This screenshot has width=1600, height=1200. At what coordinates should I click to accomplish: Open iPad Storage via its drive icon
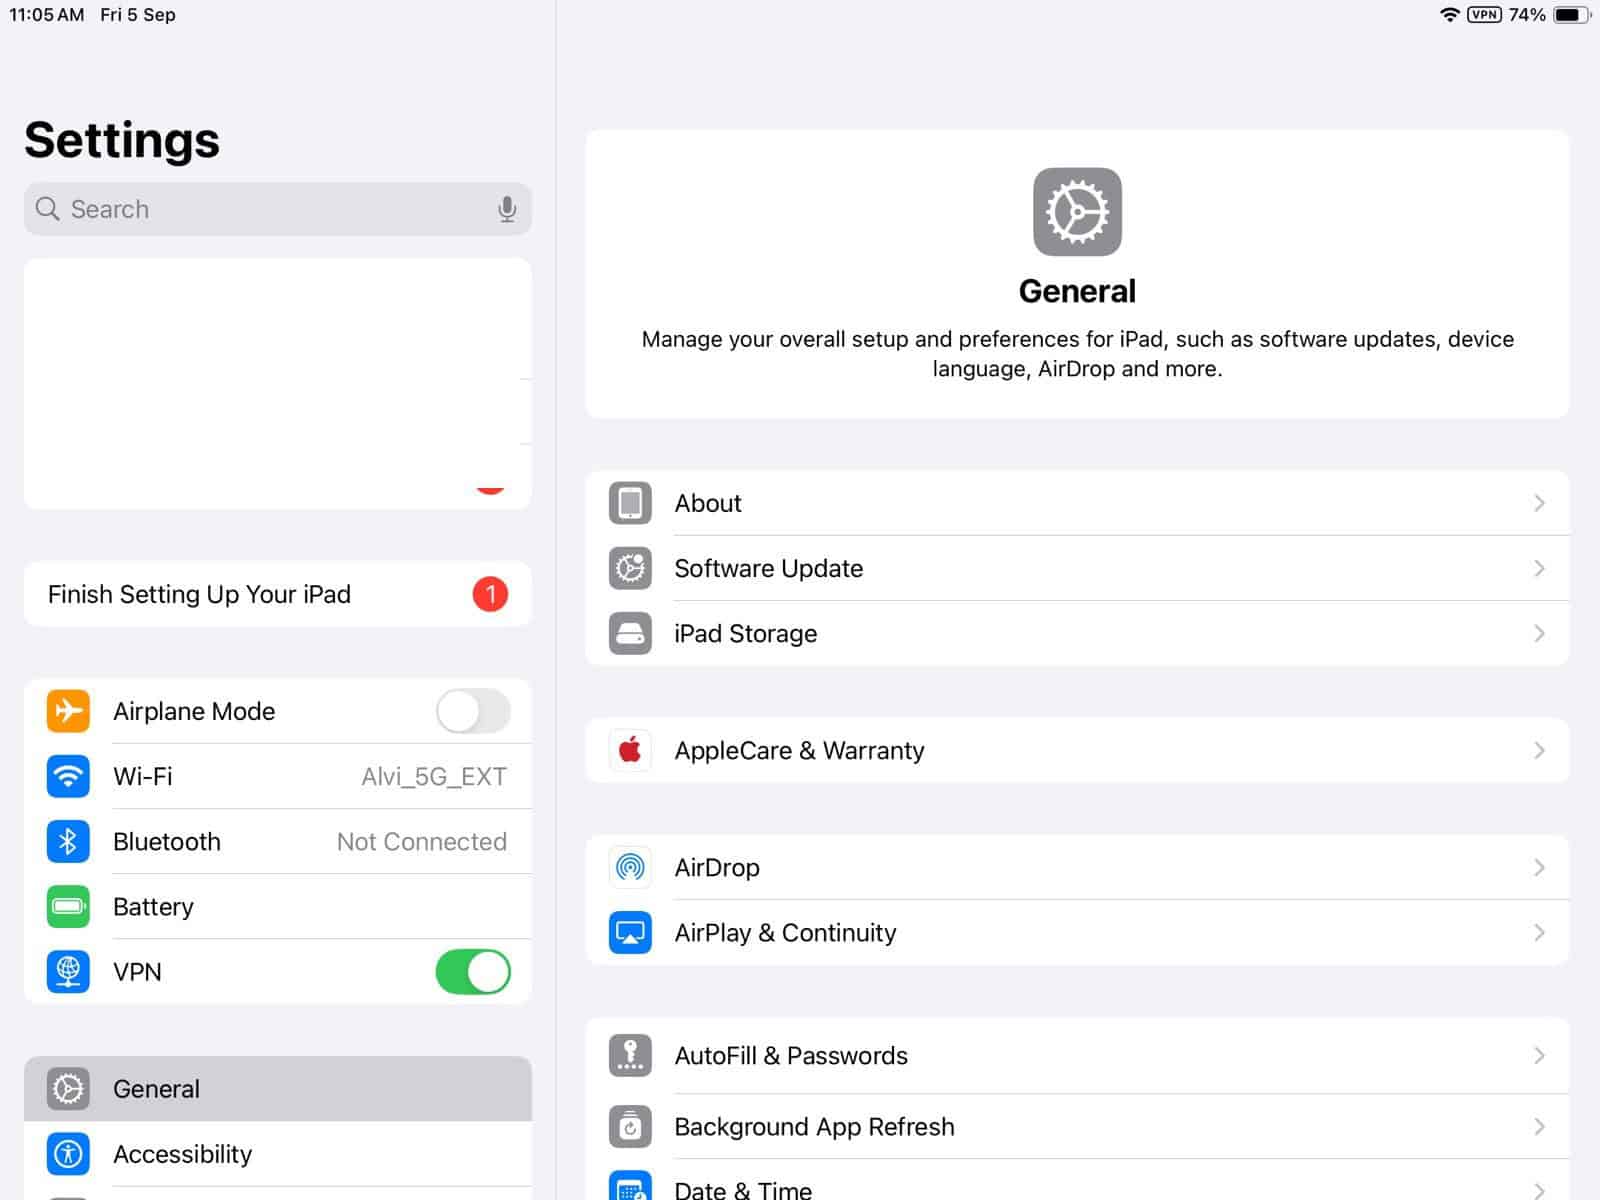click(x=629, y=633)
